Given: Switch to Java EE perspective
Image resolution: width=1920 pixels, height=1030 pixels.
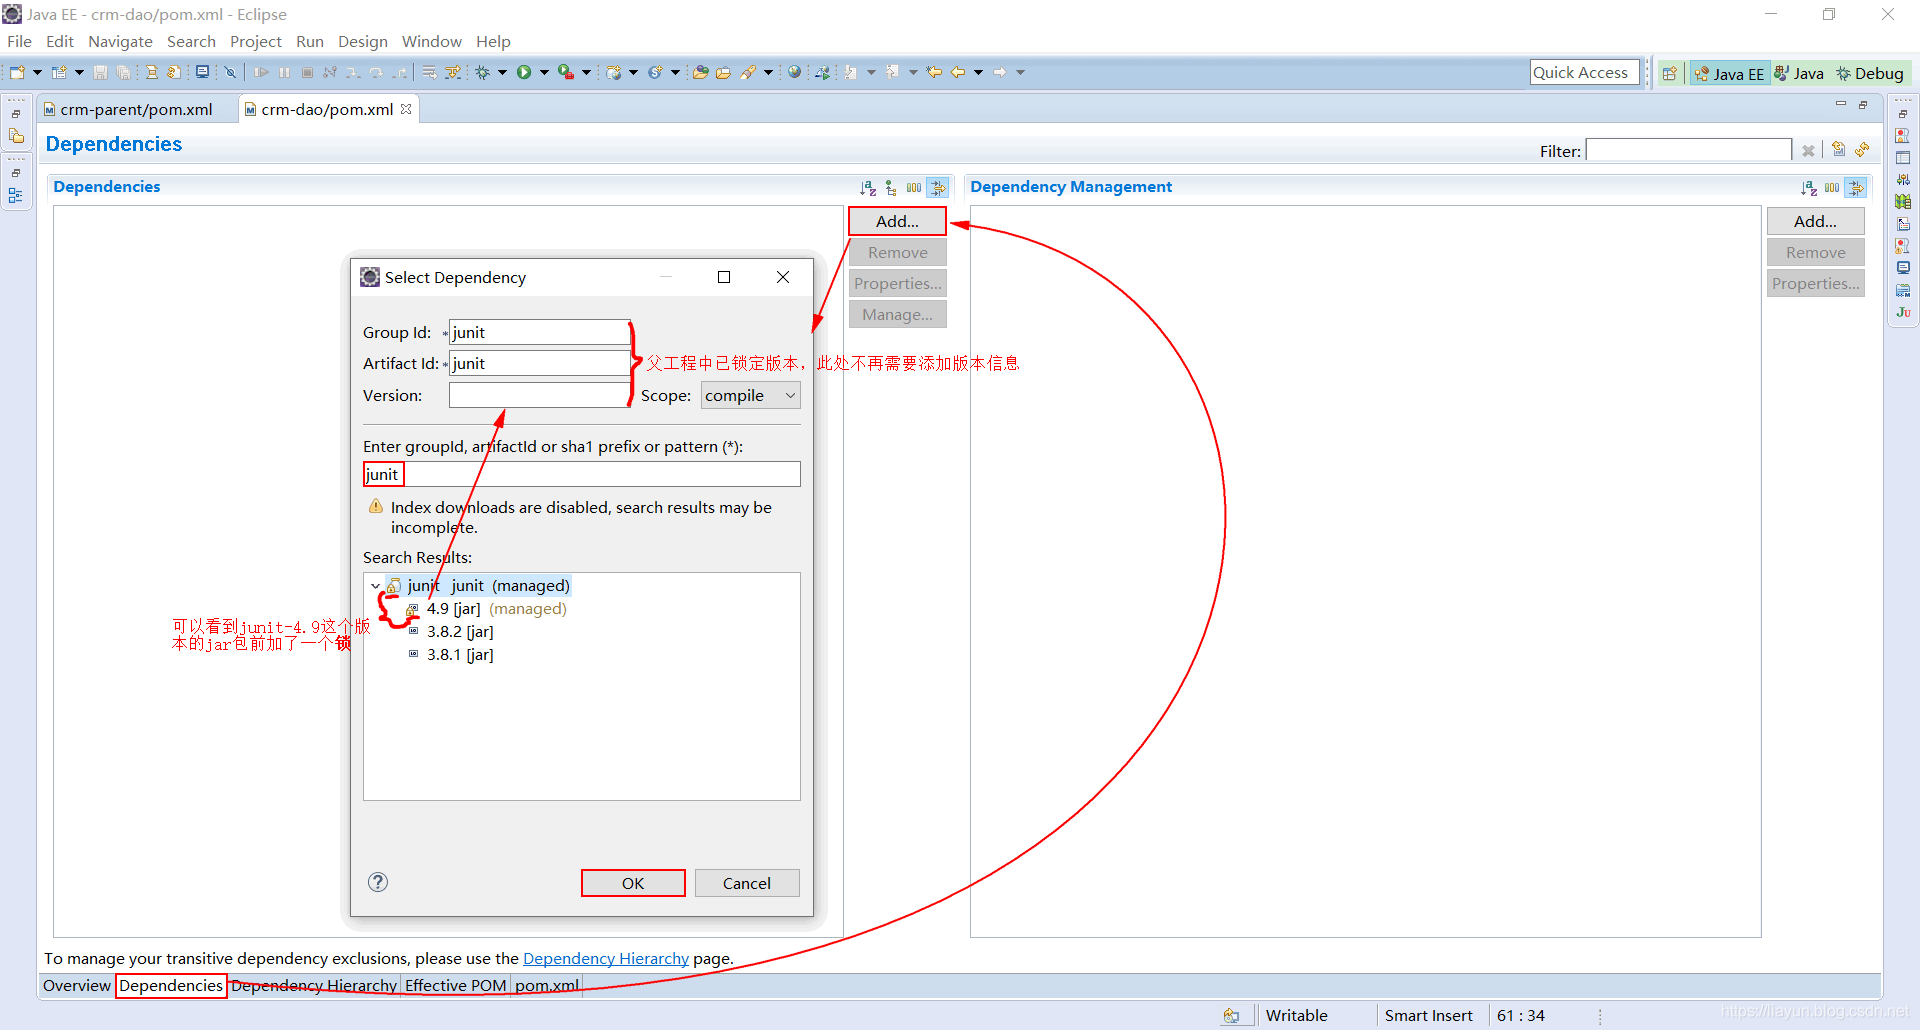Looking at the screenshot, I should click(x=1729, y=73).
